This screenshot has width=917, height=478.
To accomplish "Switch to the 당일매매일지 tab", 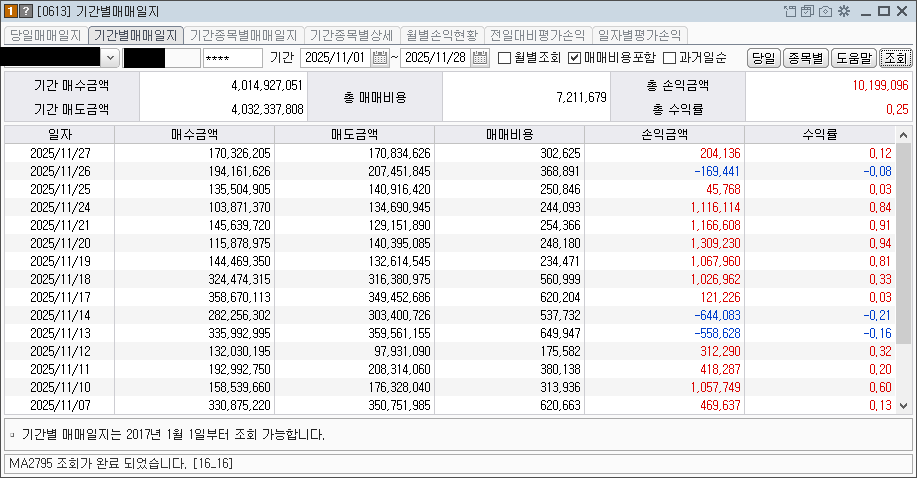I will tap(45, 35).
